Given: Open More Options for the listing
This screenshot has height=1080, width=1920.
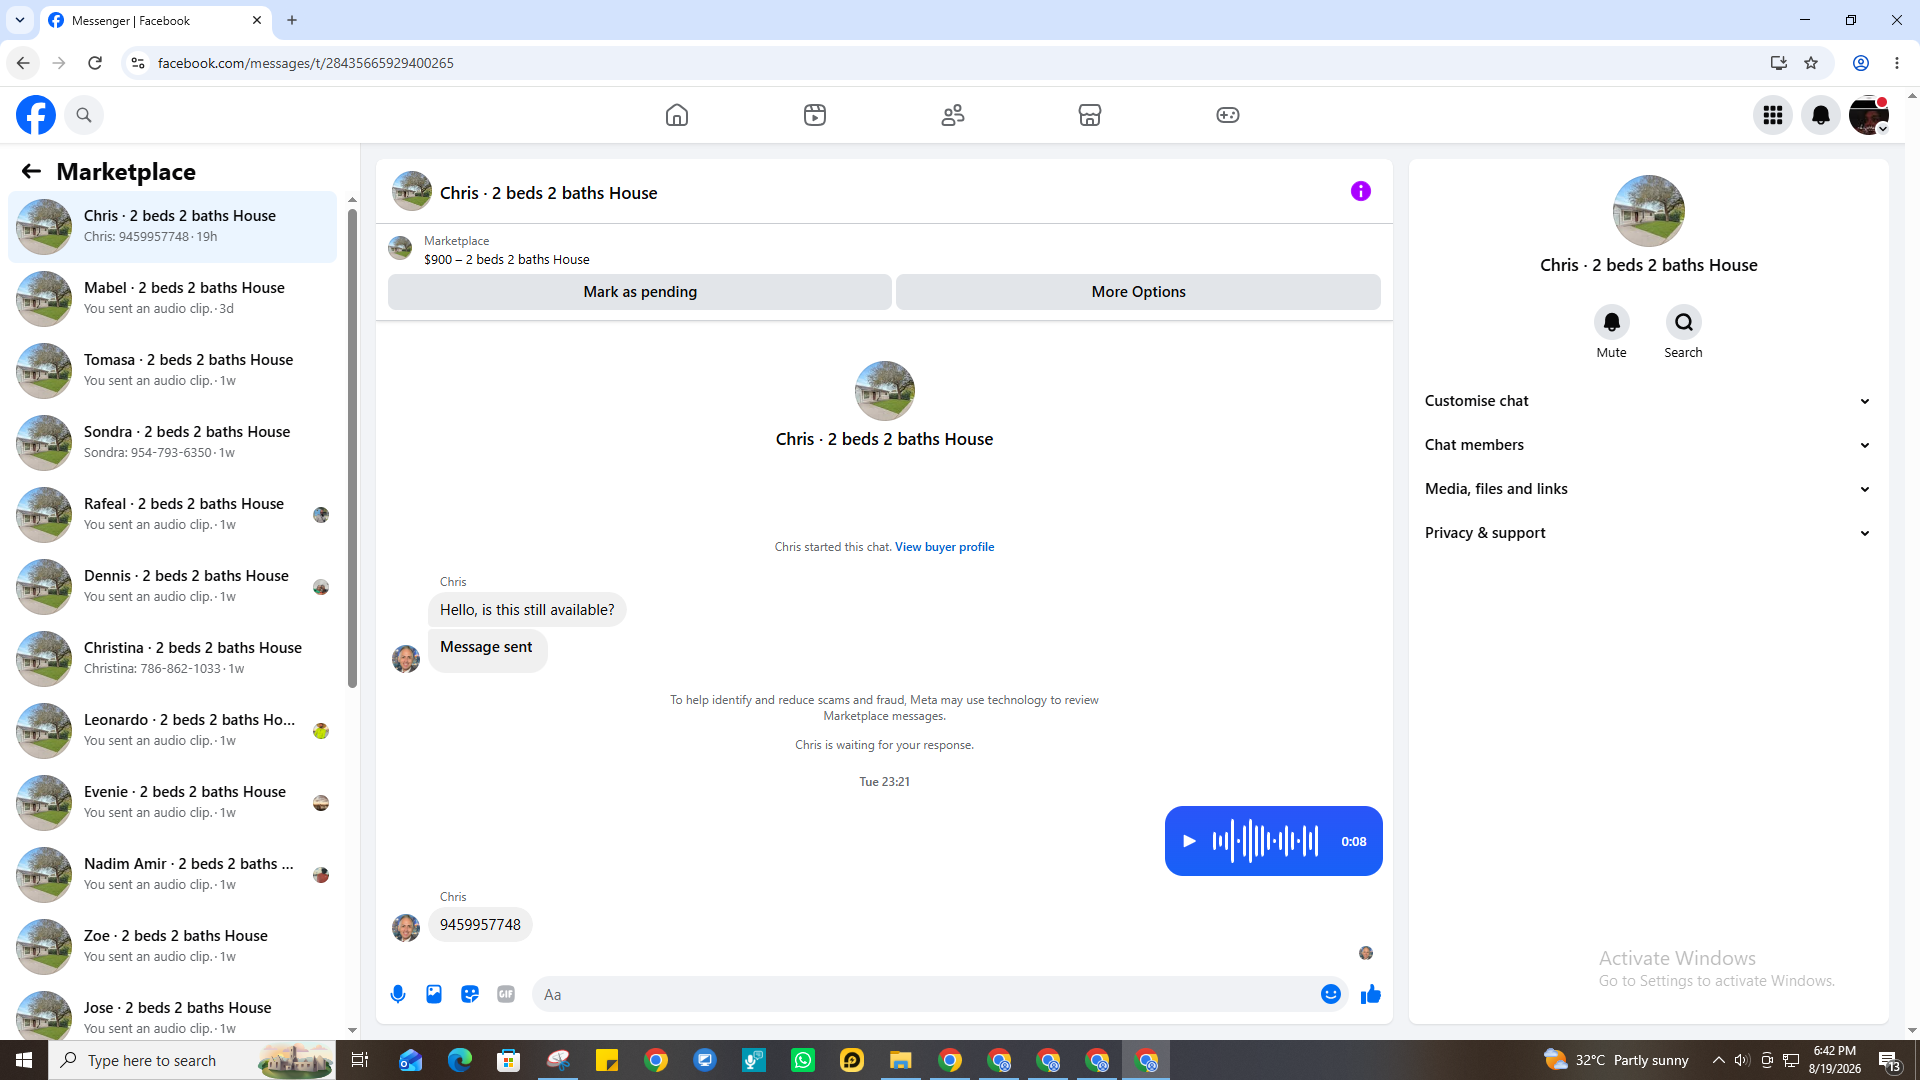Looking at the screenshot, I should pos(1138,292).
